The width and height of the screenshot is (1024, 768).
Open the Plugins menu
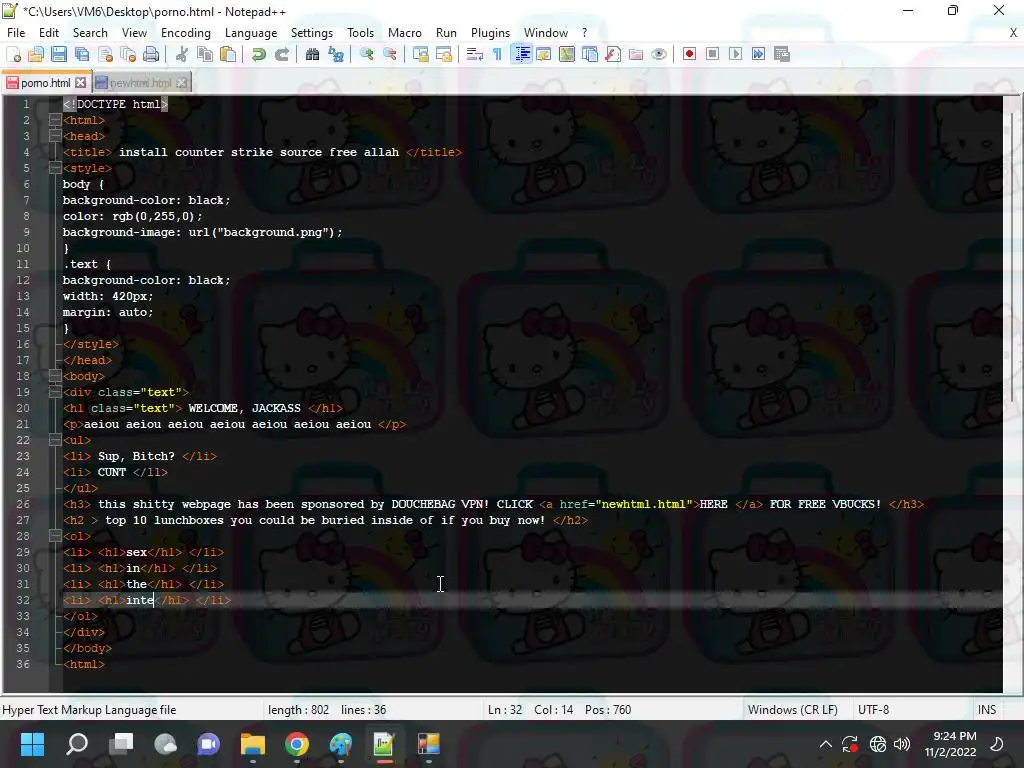pos(490,33)
